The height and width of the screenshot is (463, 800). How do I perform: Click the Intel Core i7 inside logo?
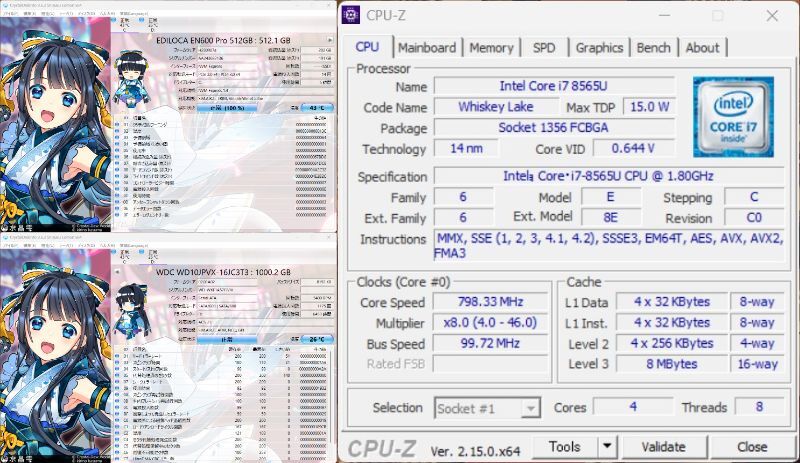point(733,117)
